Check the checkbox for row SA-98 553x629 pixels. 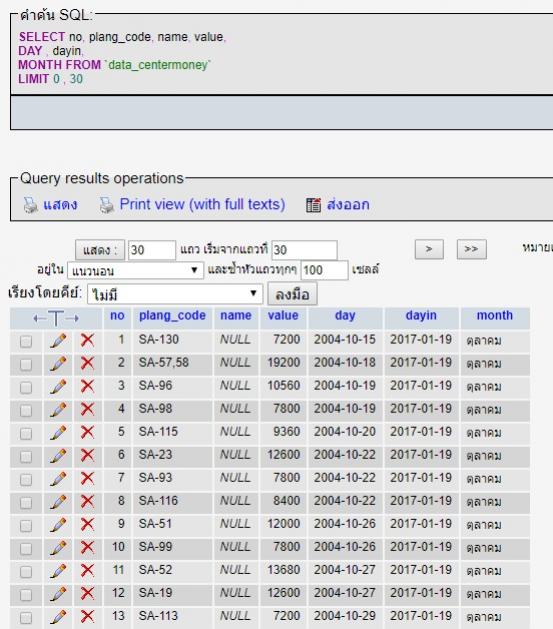coord(26,411)
